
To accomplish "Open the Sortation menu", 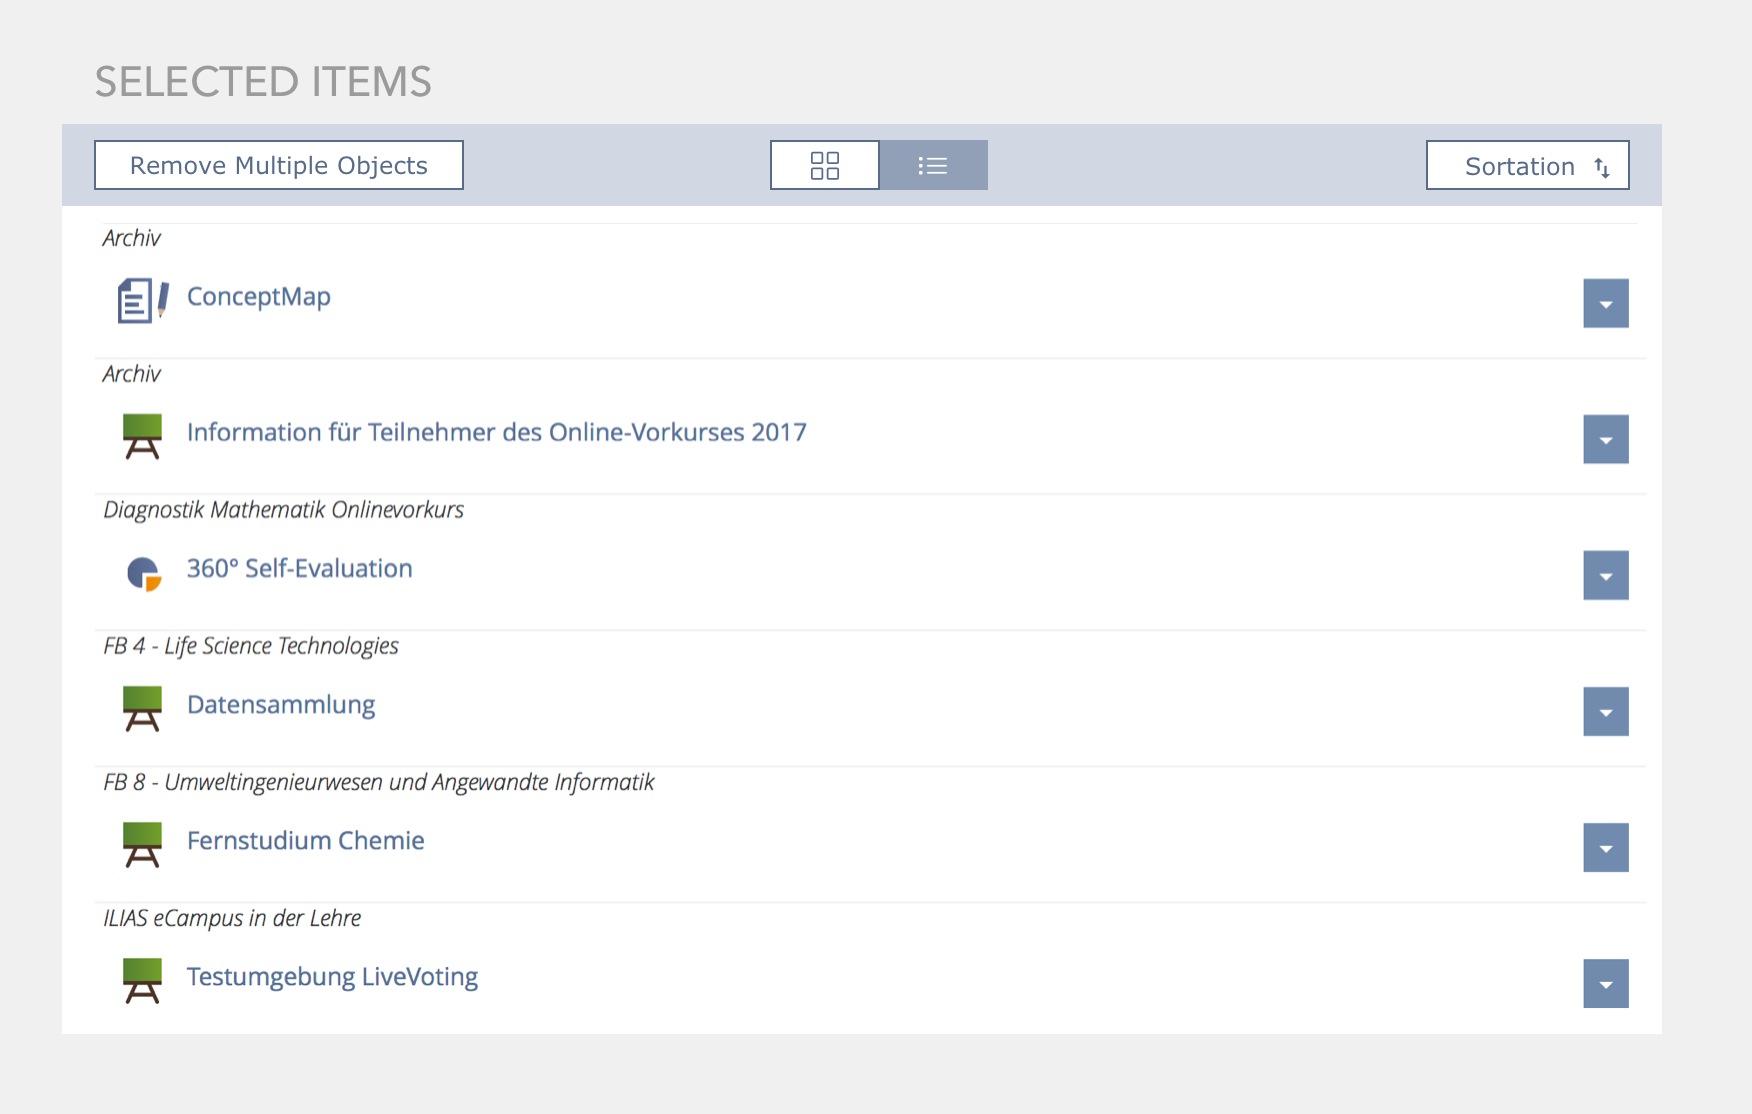I will tap(1527, 166).
